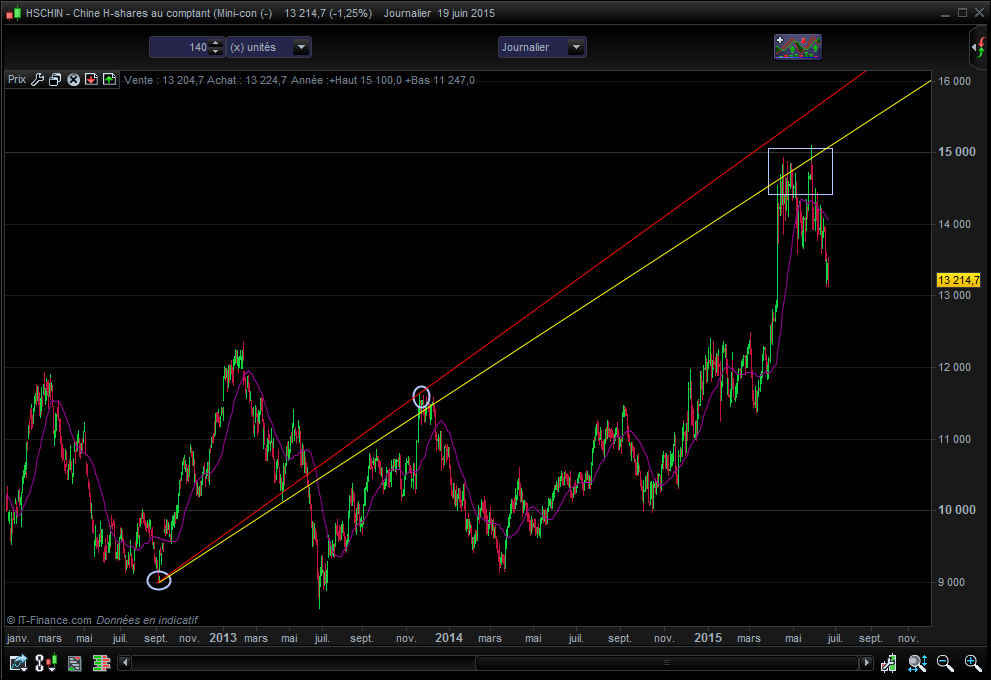Click the Vente : 13 204,7 quote text

point(164,80)
